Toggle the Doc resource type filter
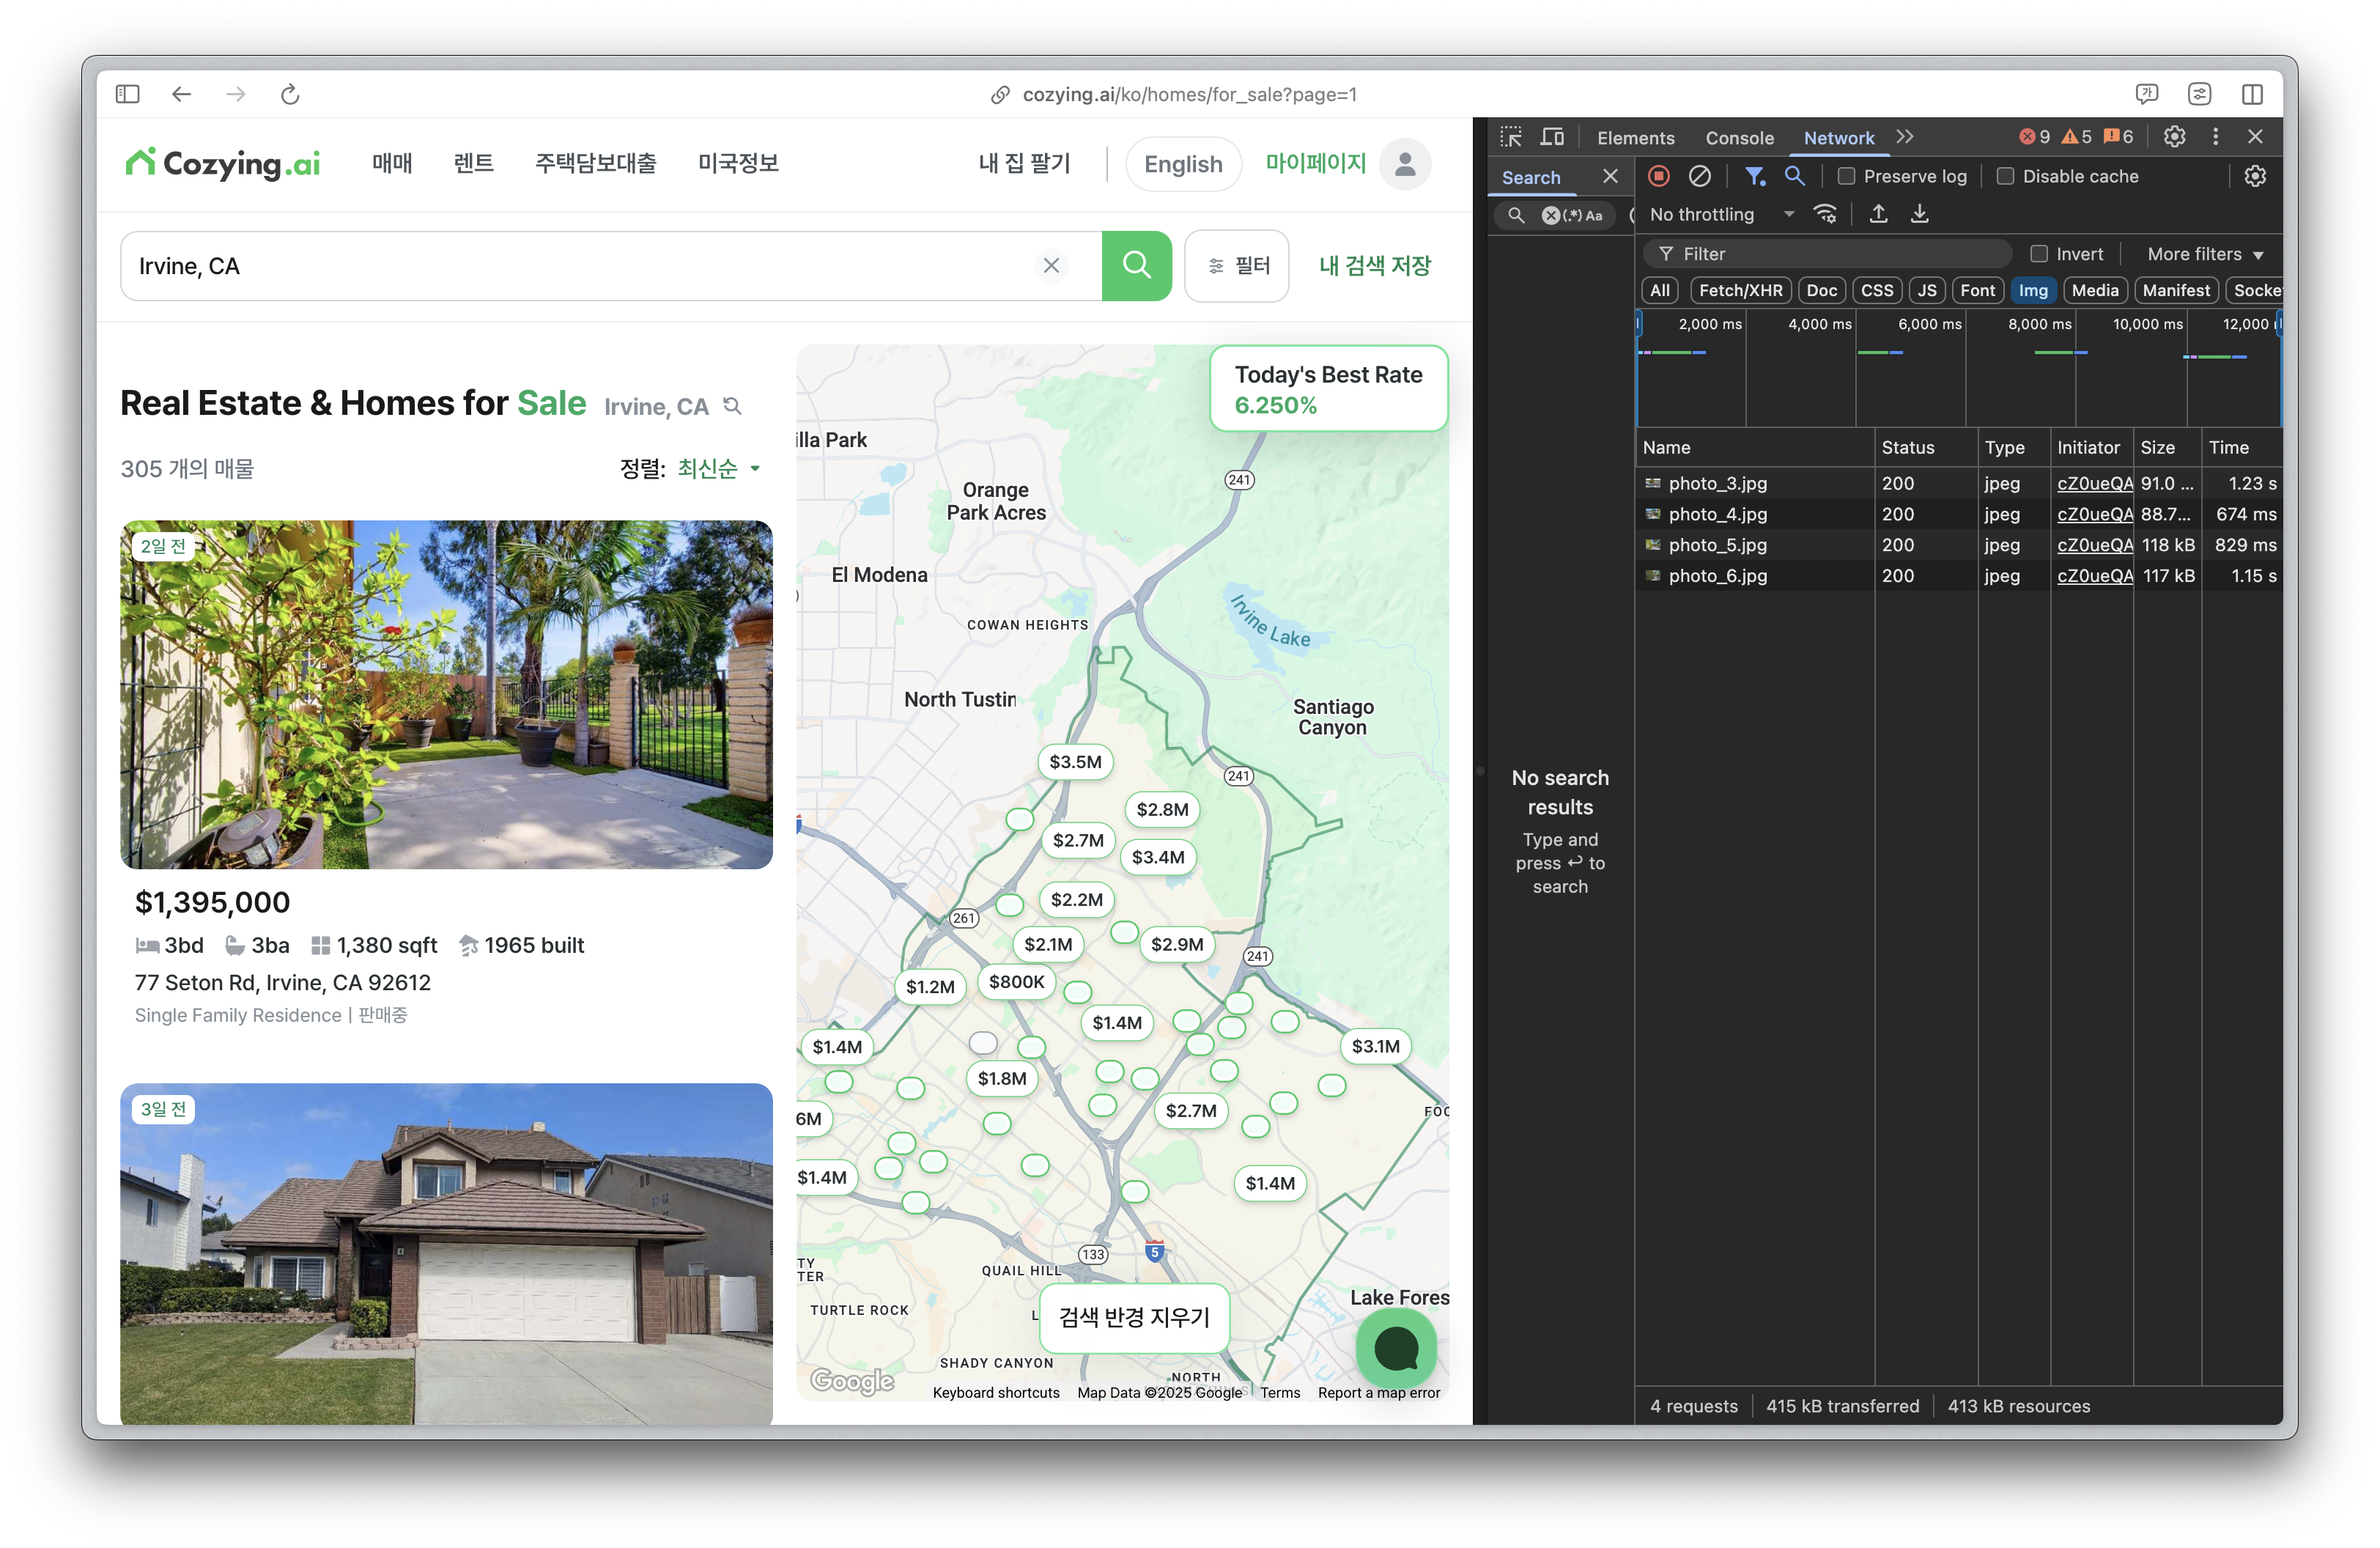 pos(1821,290)
